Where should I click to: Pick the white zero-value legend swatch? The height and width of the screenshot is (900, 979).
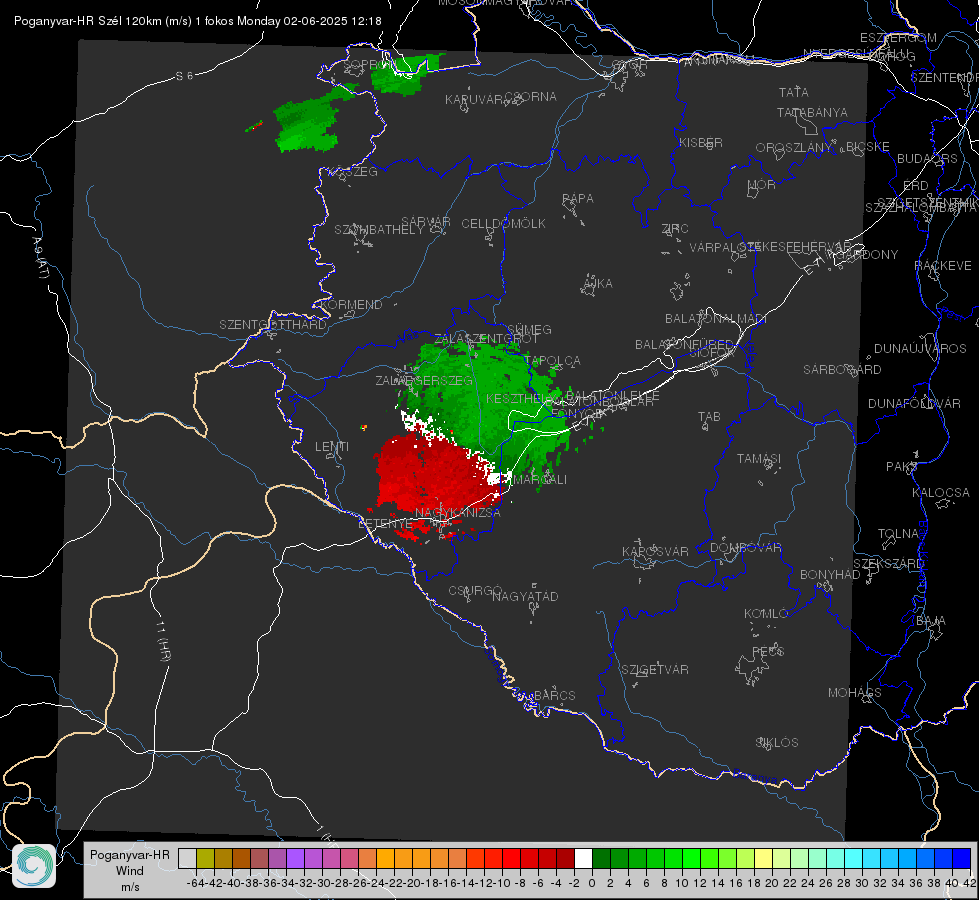583,858
